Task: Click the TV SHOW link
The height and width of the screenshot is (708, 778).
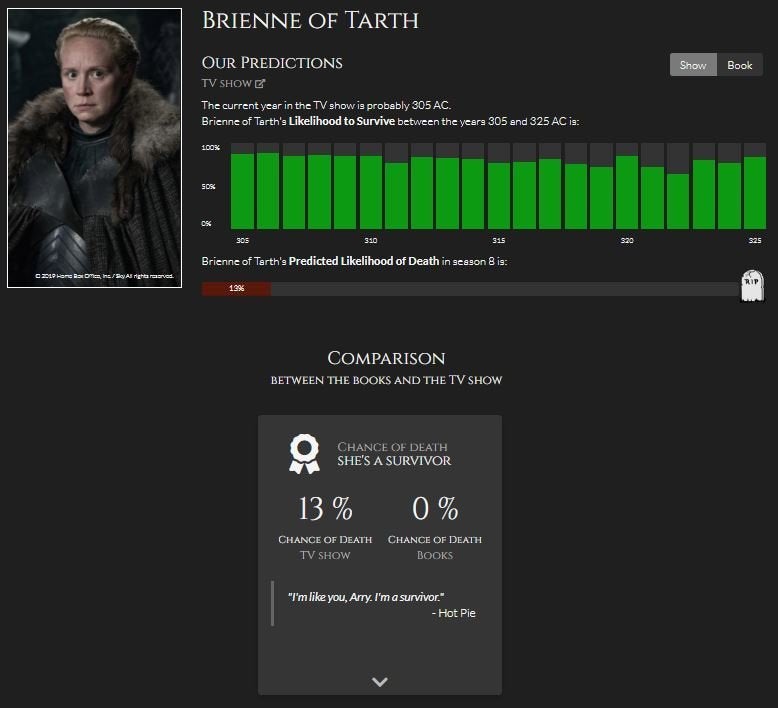Action: tap(227, 83)
